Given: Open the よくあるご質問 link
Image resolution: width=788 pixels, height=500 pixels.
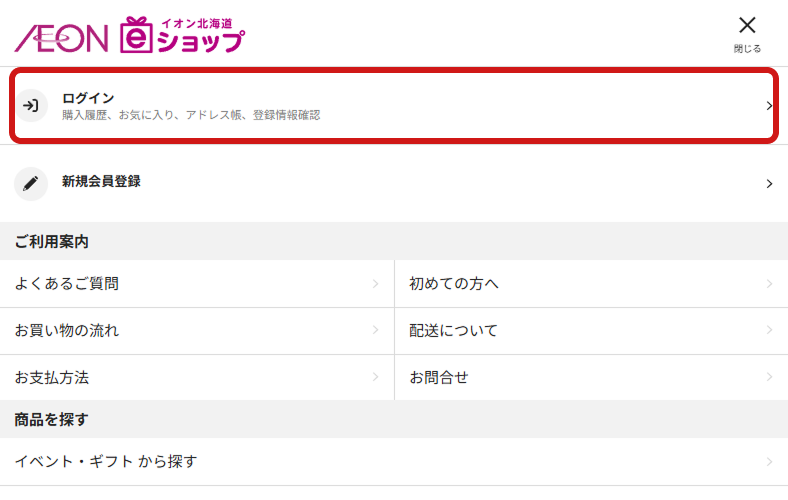Looking at the screenshot, I should 67,284.
